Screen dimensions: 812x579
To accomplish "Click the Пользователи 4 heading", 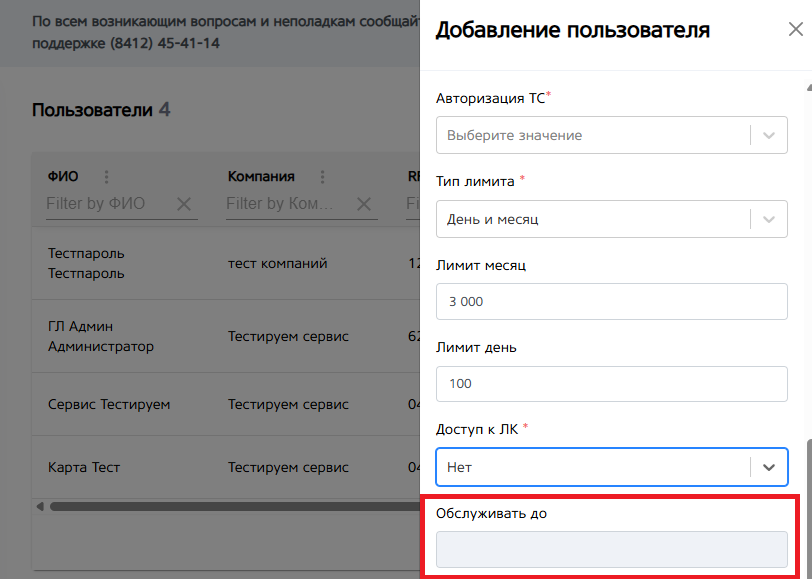I will coord(101,110).
